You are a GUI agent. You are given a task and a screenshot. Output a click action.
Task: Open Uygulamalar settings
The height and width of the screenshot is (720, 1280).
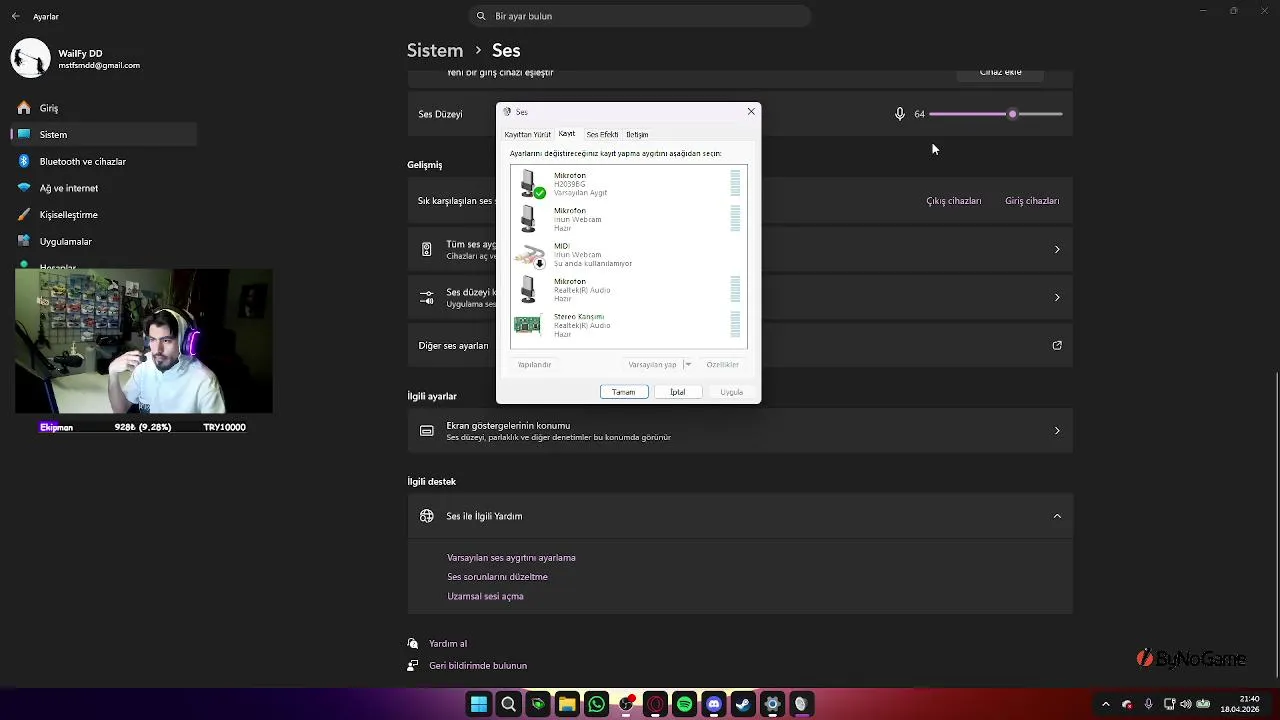click(104, 241)
